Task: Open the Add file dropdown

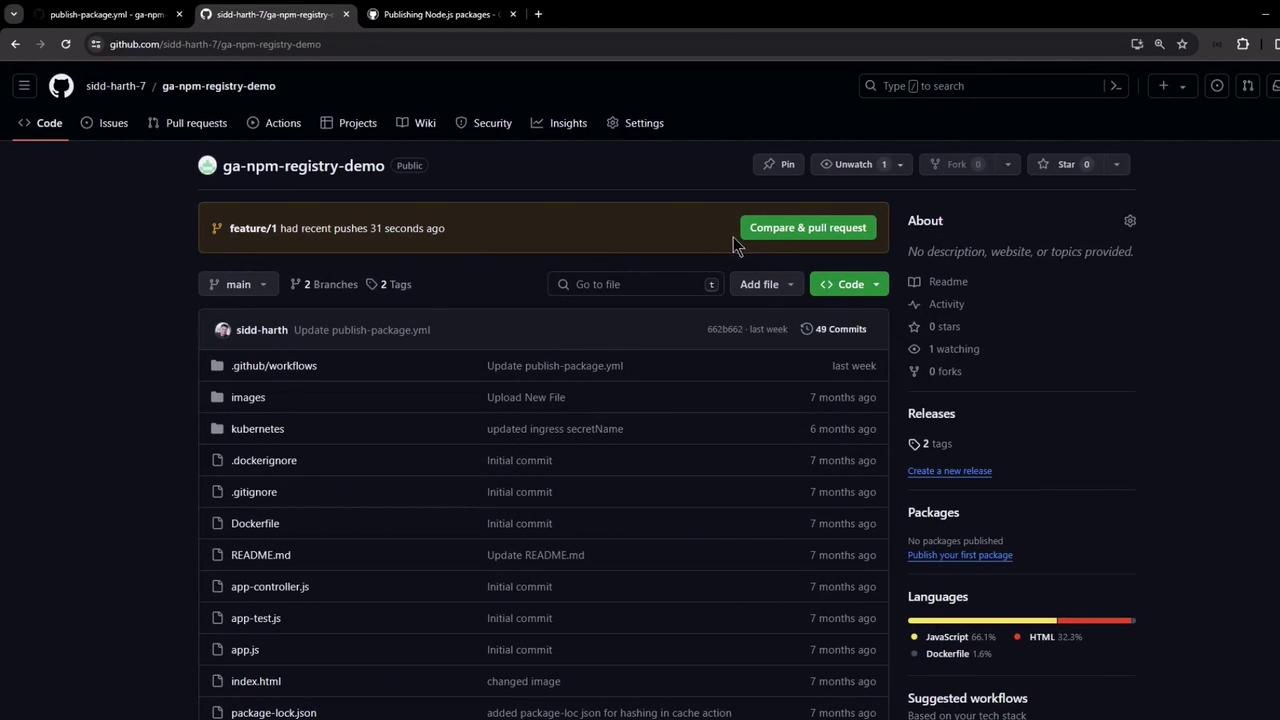Action: [767, 285]
